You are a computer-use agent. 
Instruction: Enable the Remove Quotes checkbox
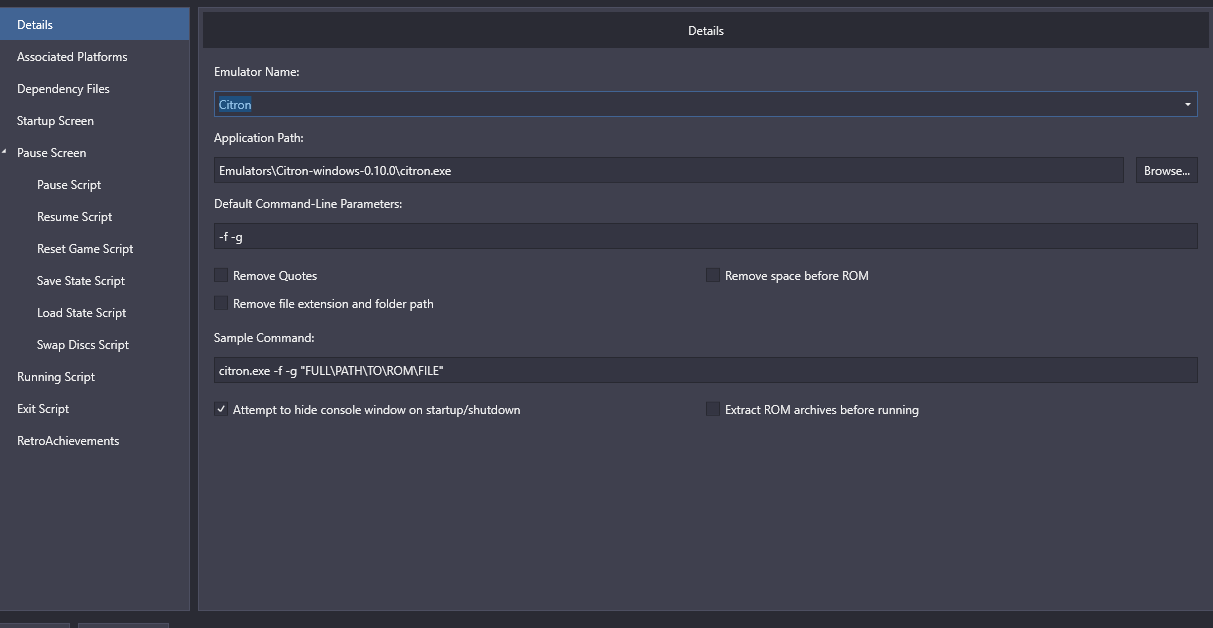tap(221, 275)
